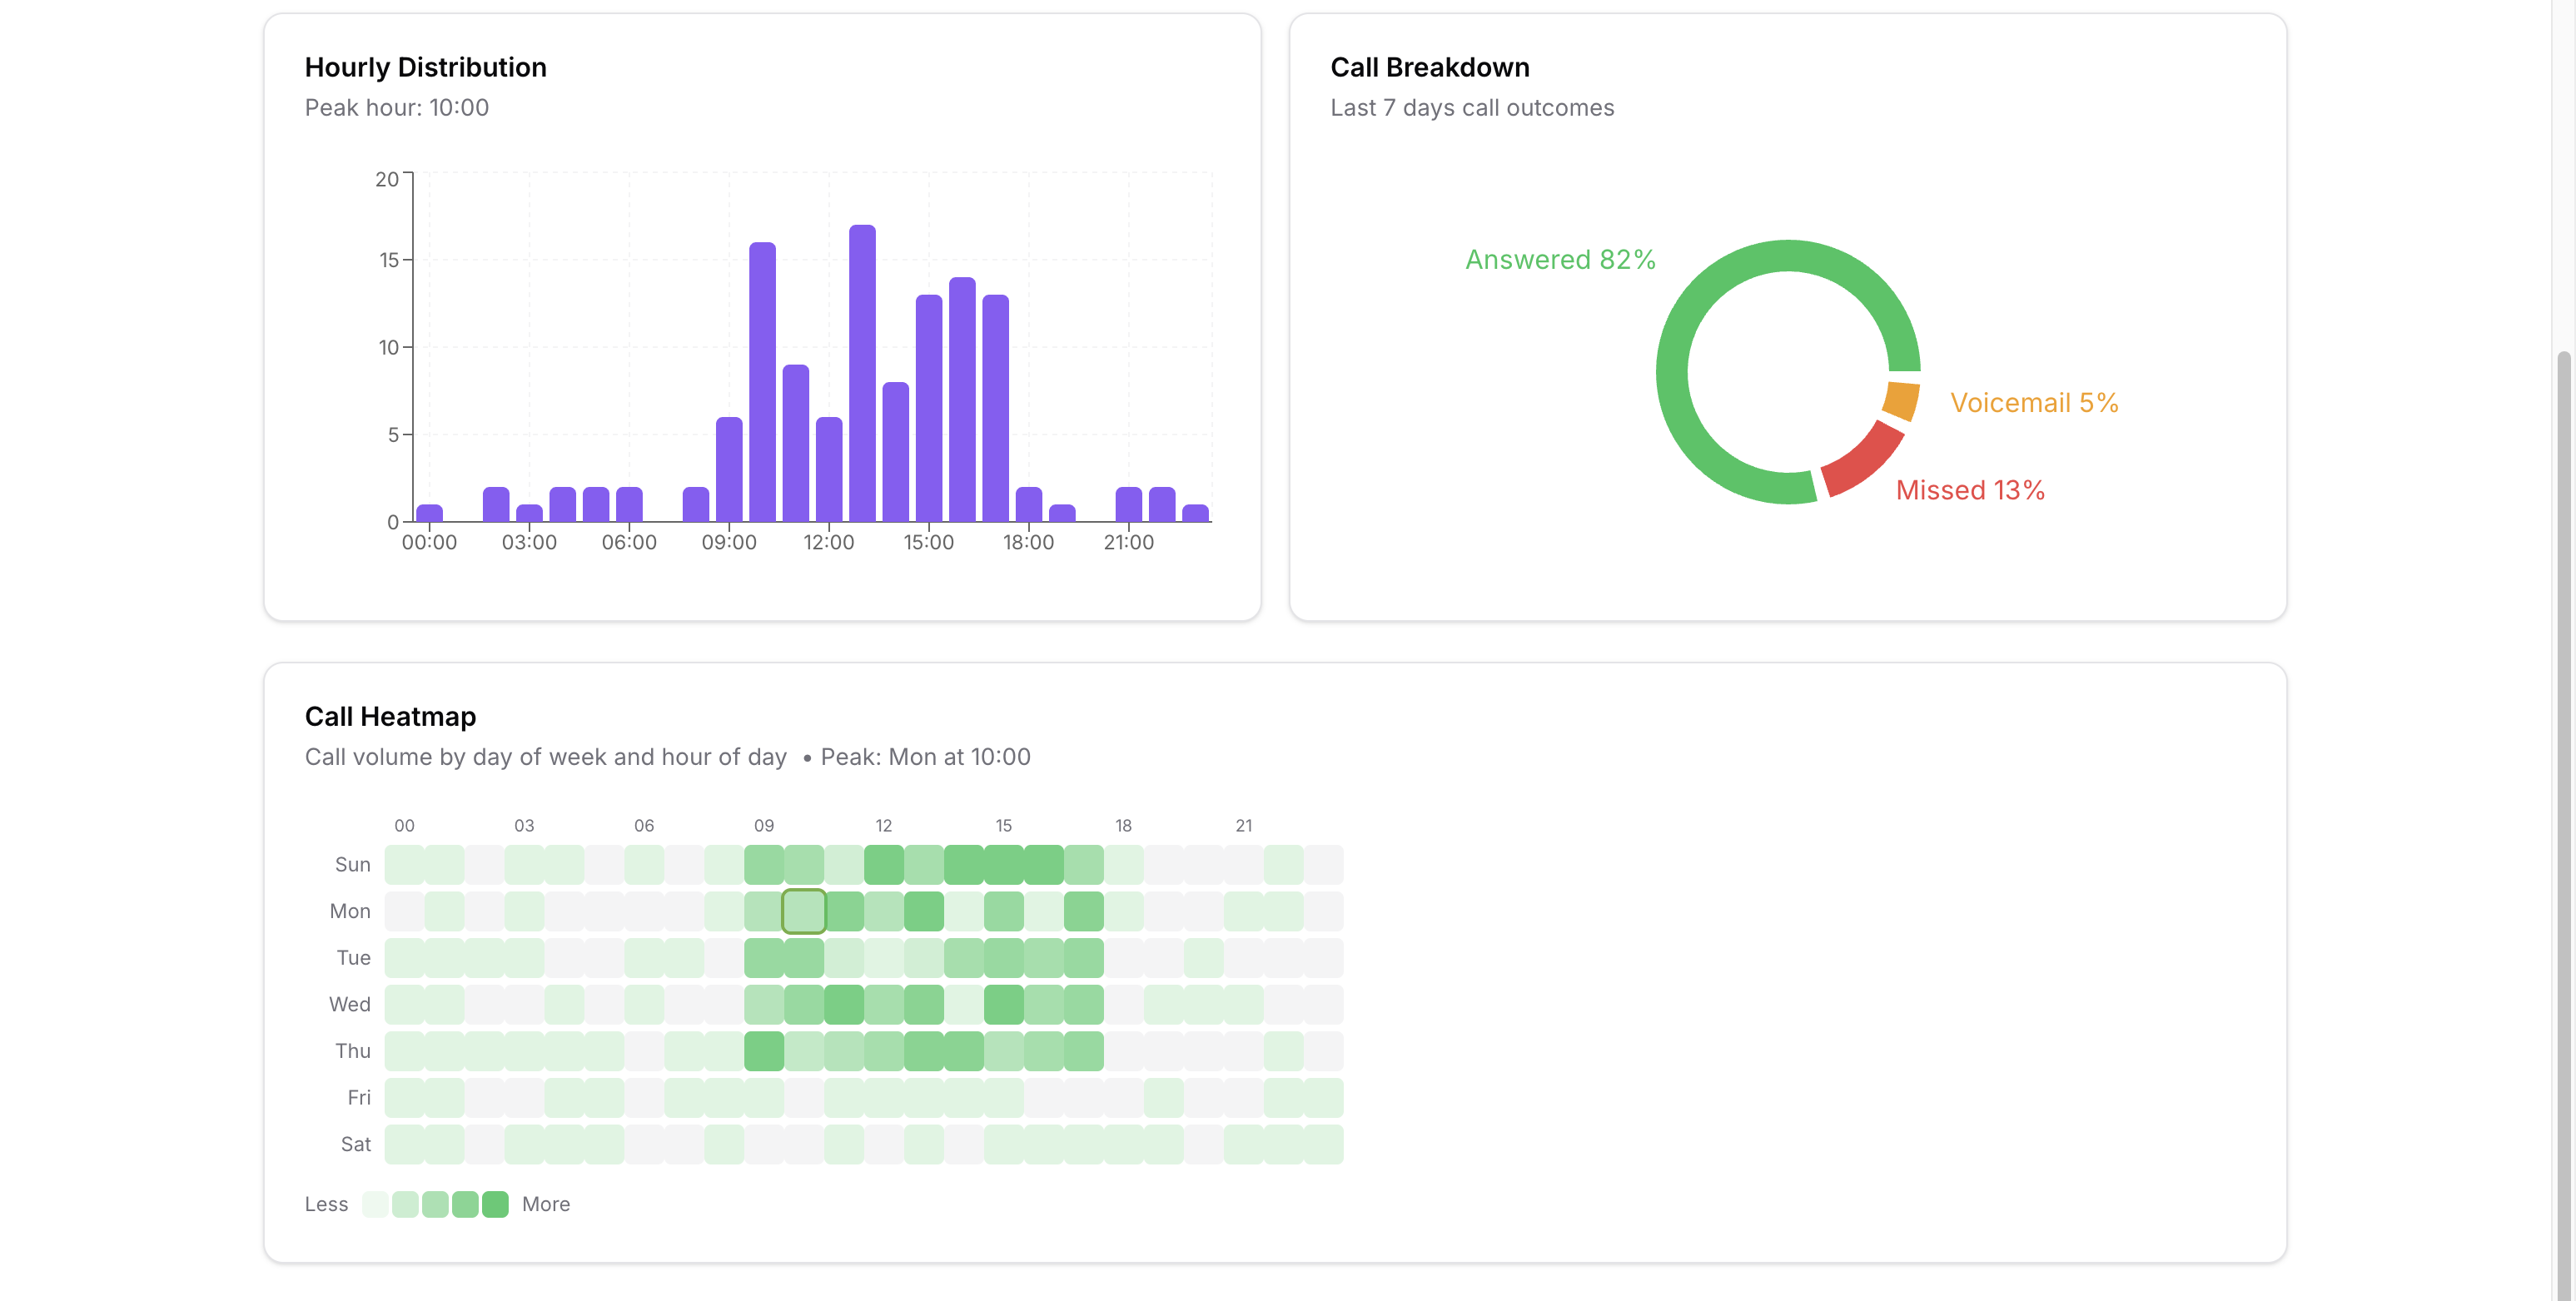Image resolution: width=2576 pixels, height=1301 pixels.
Task: Select the Thursday 09:00 dark green cell
Action: 763,1050
